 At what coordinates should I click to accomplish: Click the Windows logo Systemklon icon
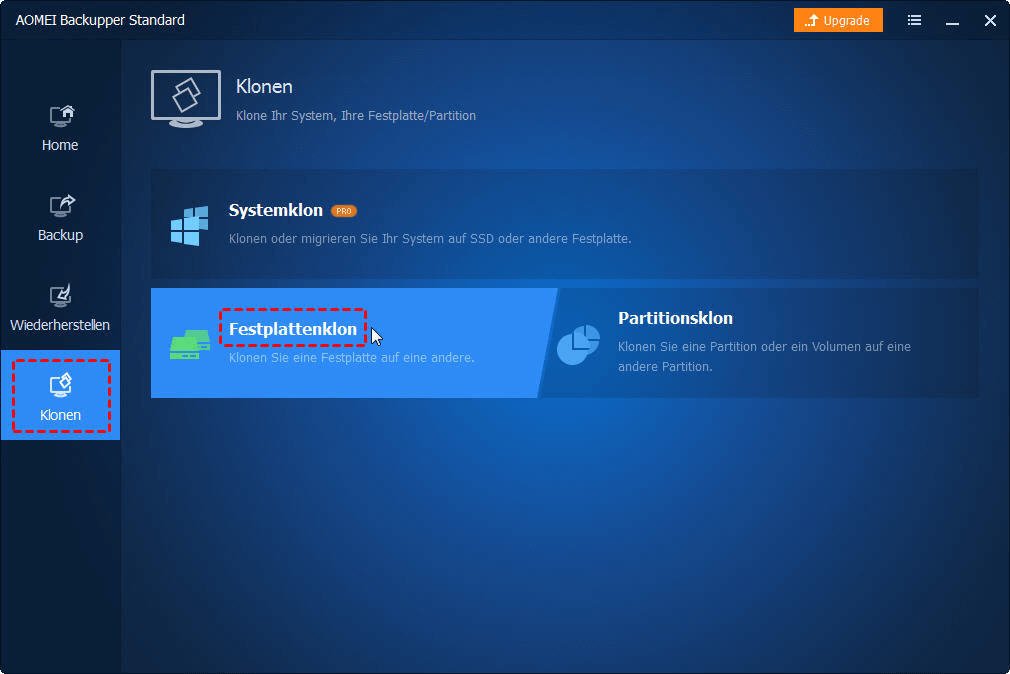pos(189,226)
